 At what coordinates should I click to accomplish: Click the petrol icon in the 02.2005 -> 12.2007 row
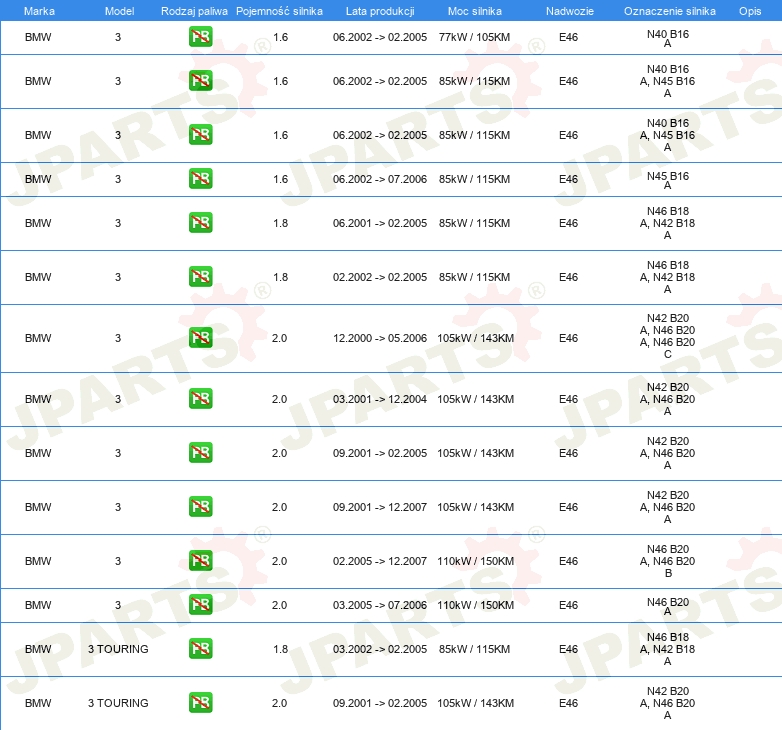(200, 561)
